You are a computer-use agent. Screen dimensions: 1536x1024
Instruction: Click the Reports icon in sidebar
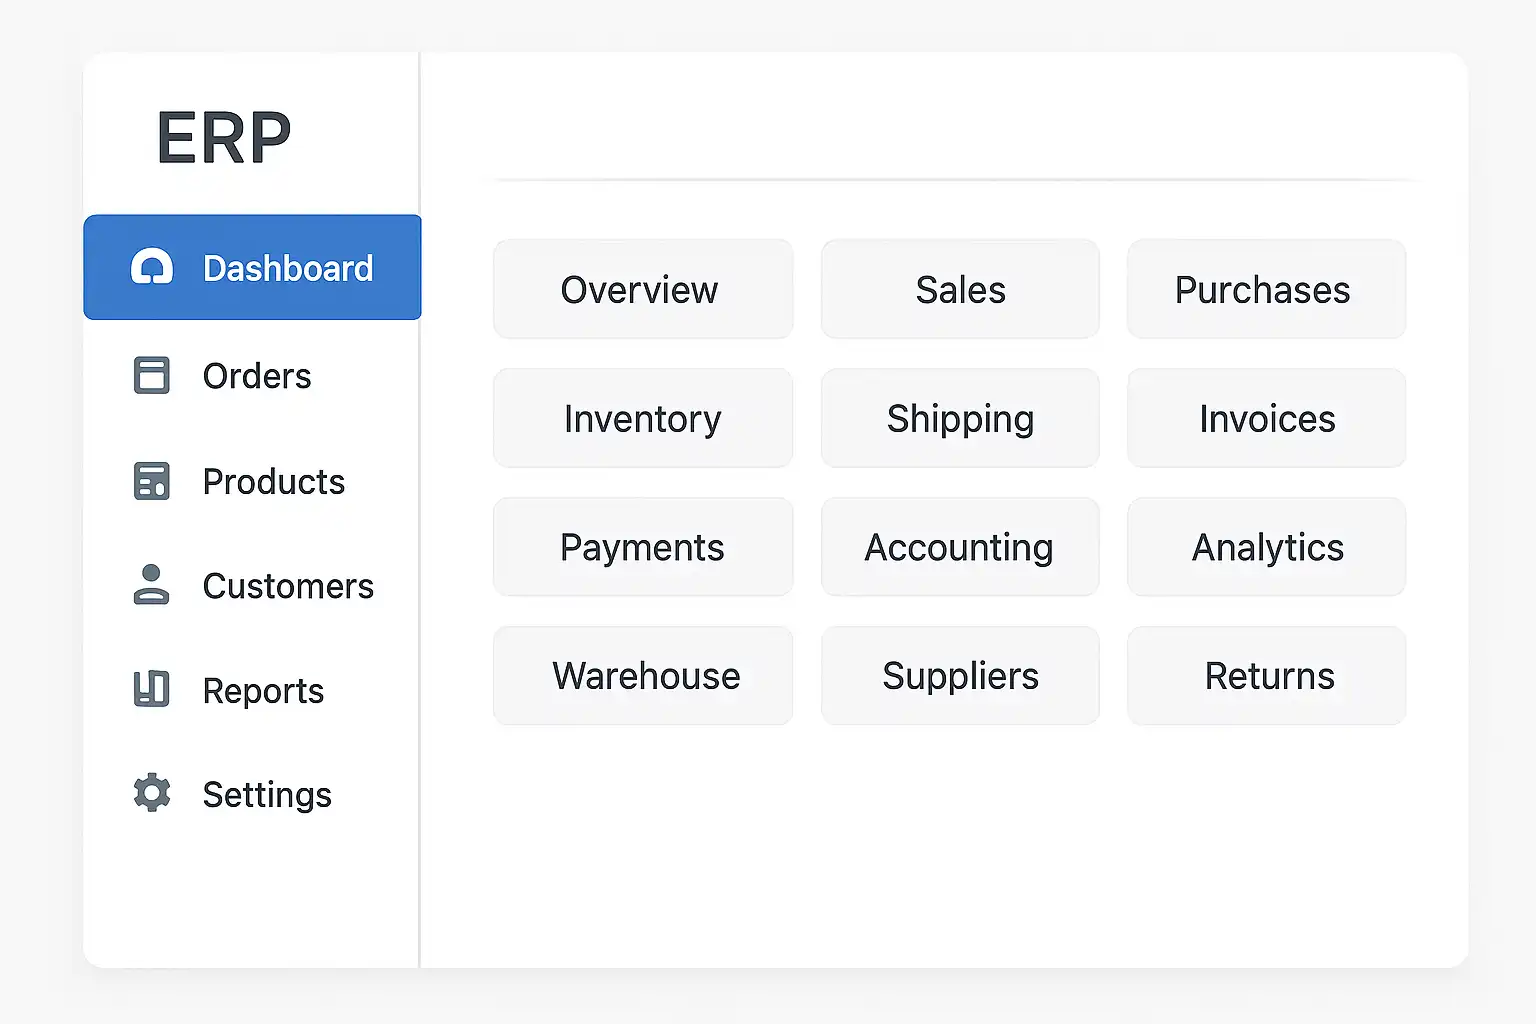point(152,690)
